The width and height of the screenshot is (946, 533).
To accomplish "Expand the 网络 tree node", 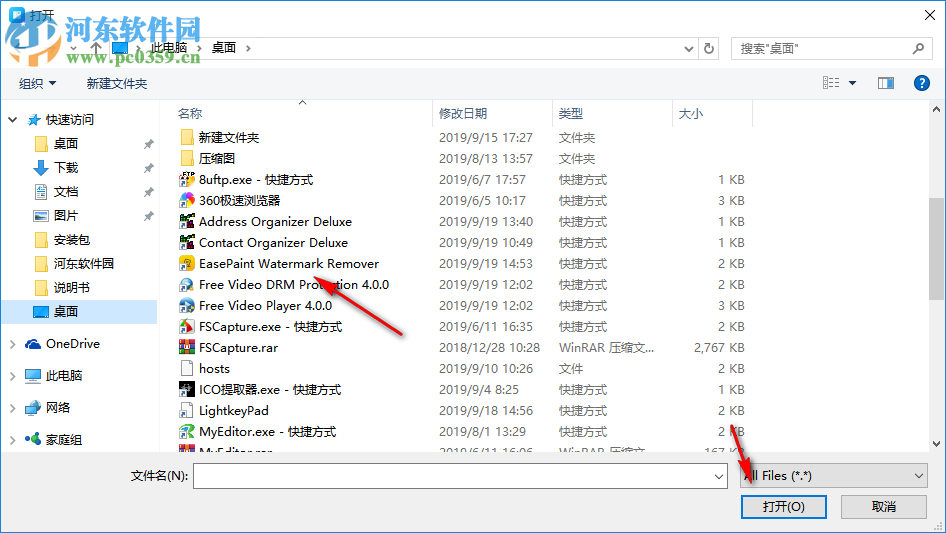I will click(13, 408).
